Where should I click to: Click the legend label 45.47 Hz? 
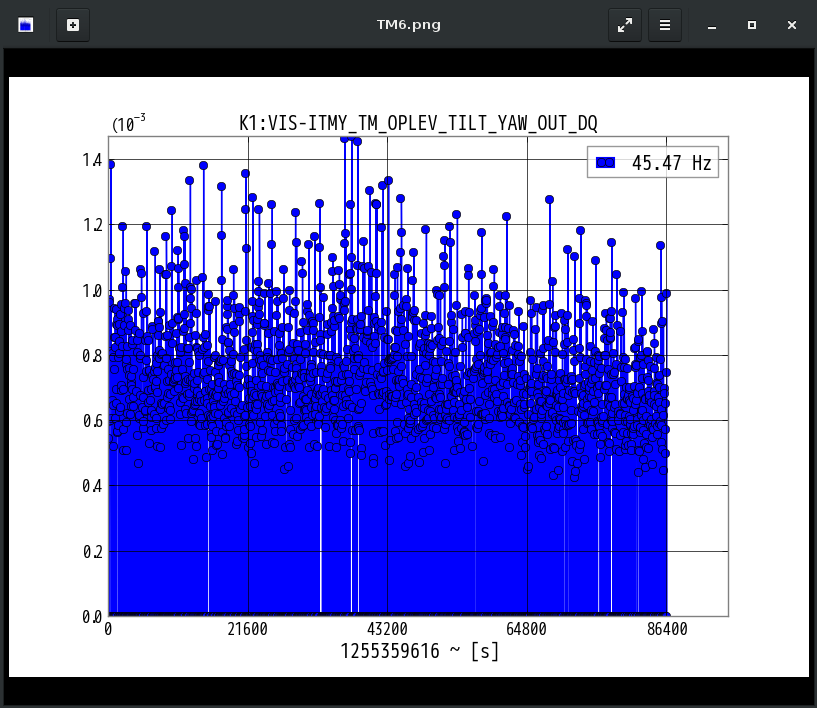point(672,163)
